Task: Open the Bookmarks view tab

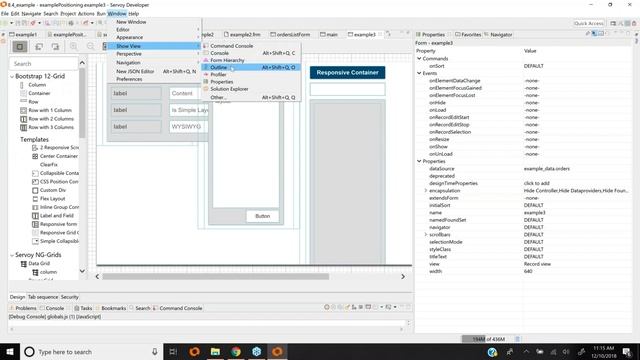Action: tap(111, 308)
